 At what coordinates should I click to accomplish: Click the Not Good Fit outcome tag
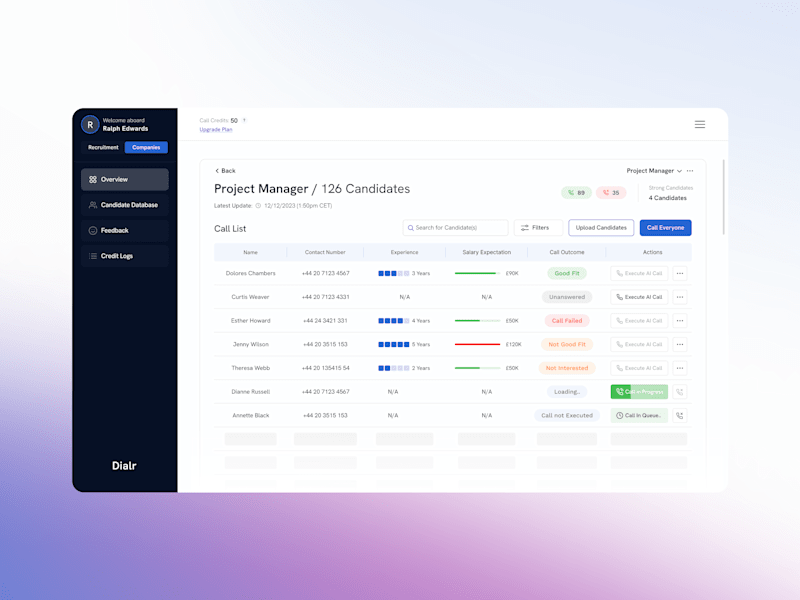coord(567,344)
